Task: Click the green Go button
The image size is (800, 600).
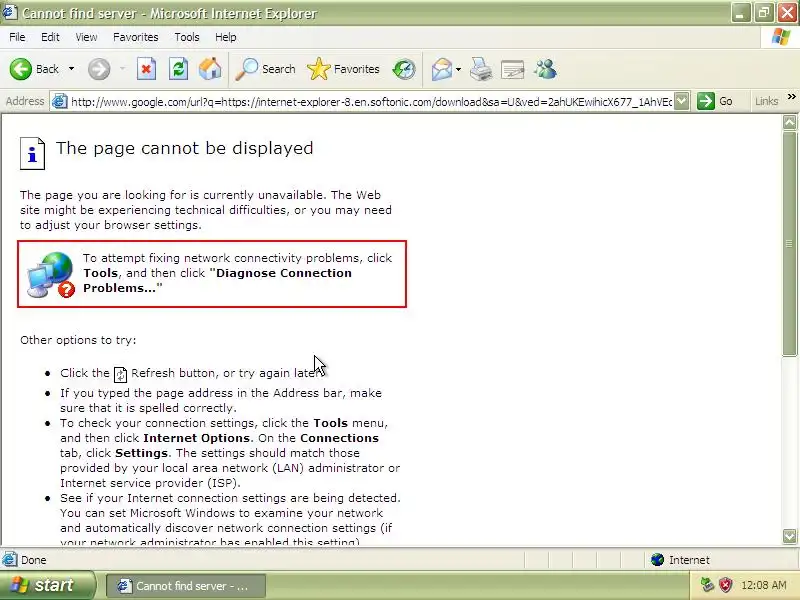Action: (716, 101)
